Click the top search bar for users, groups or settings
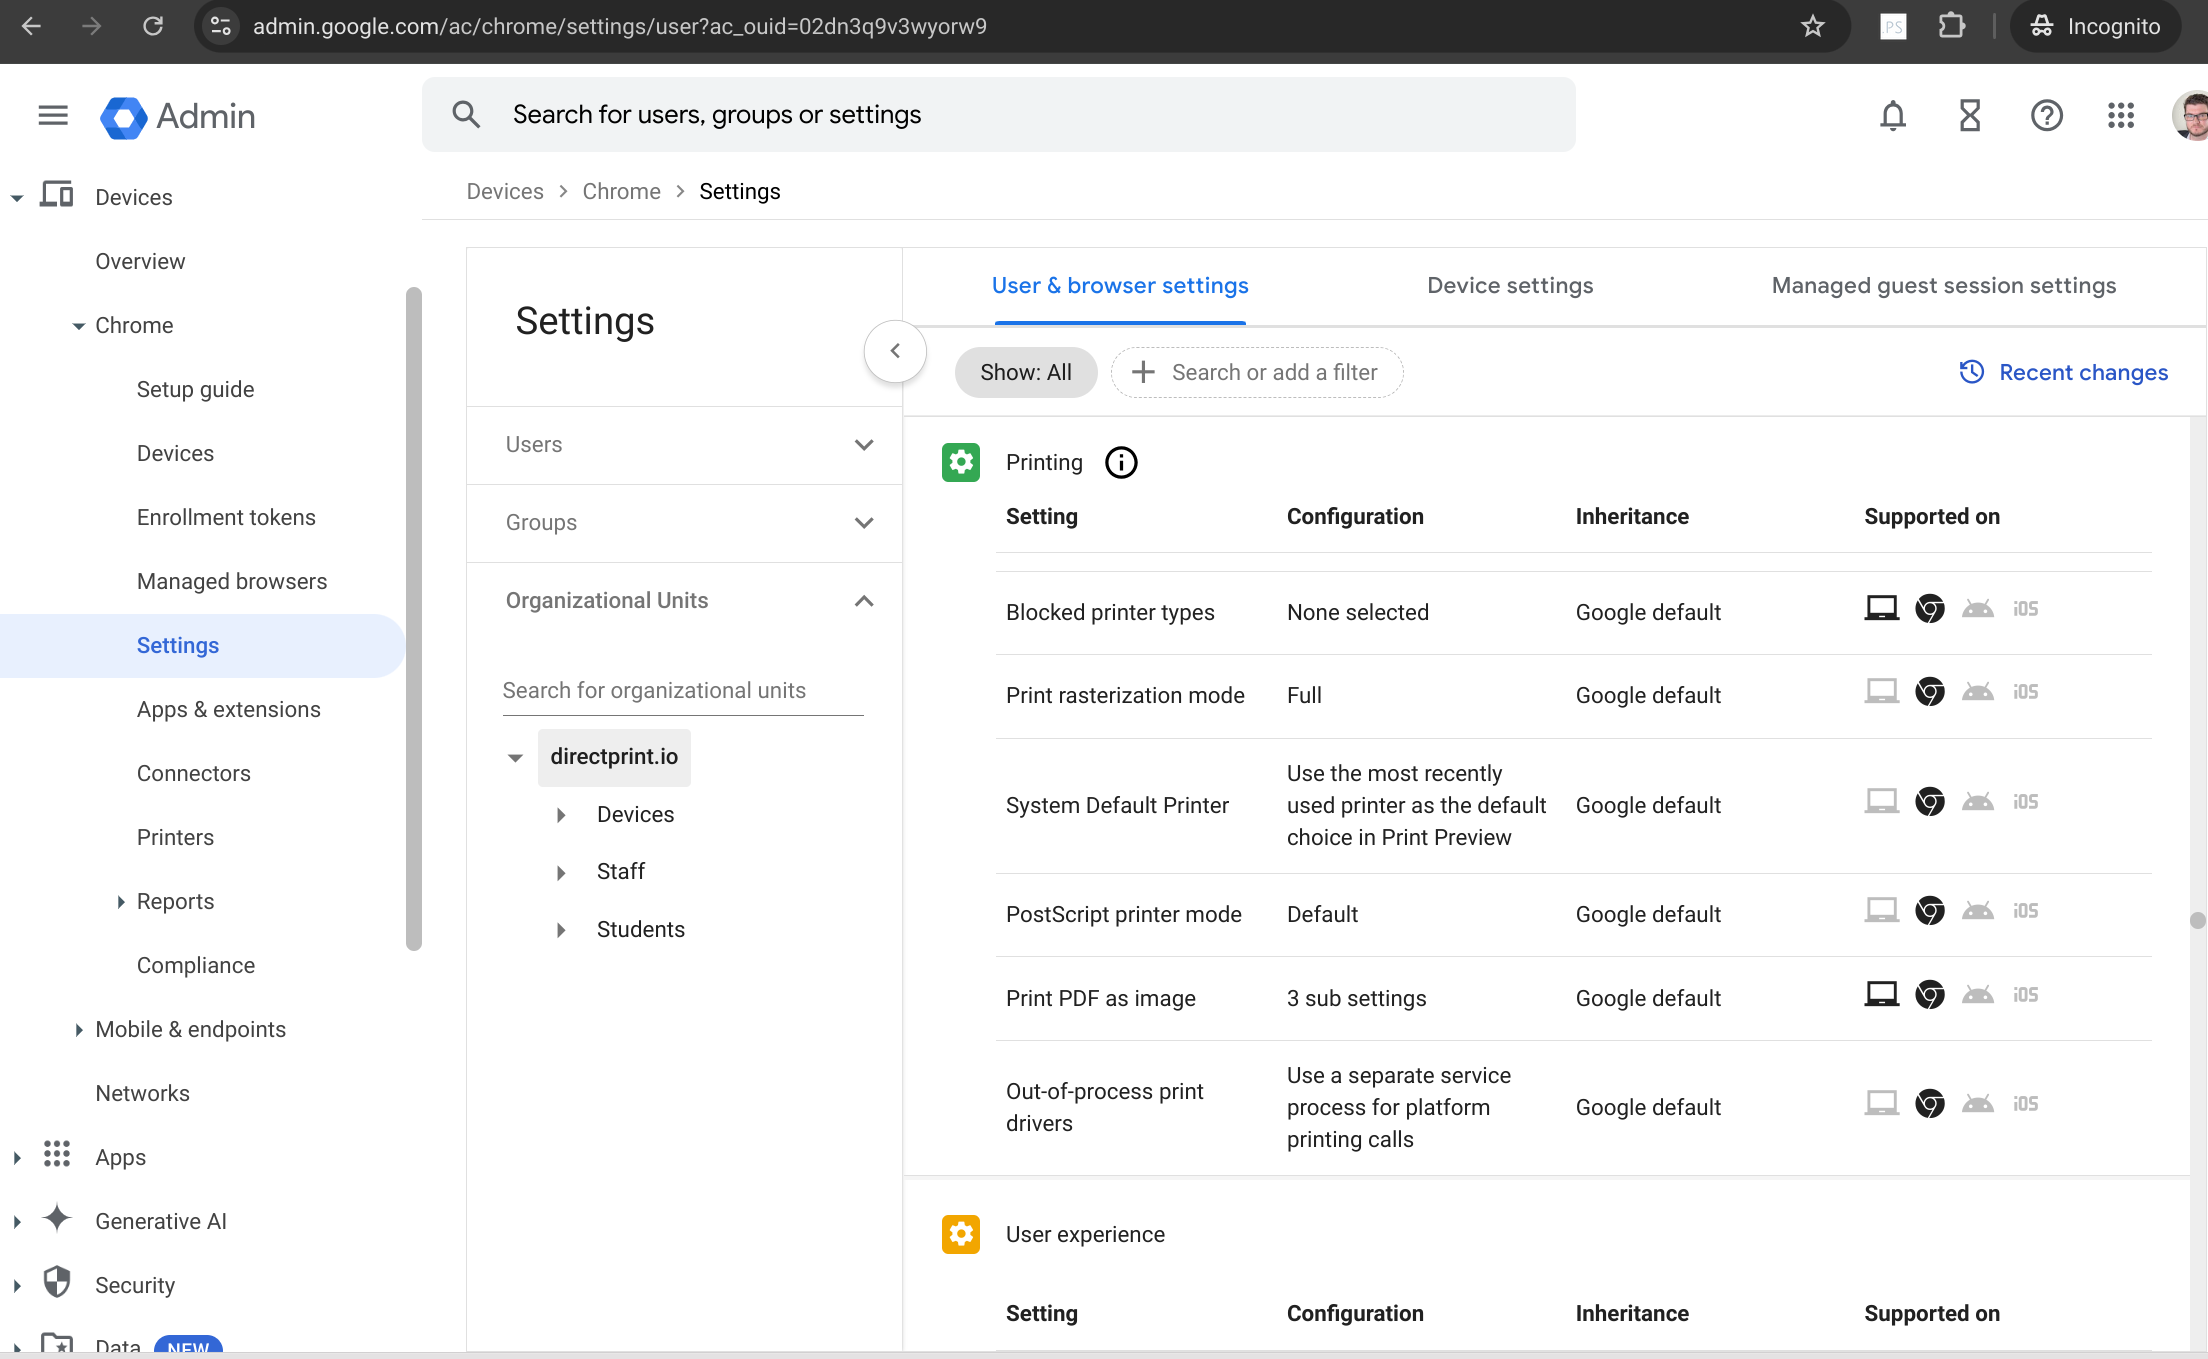 [998, 115]
